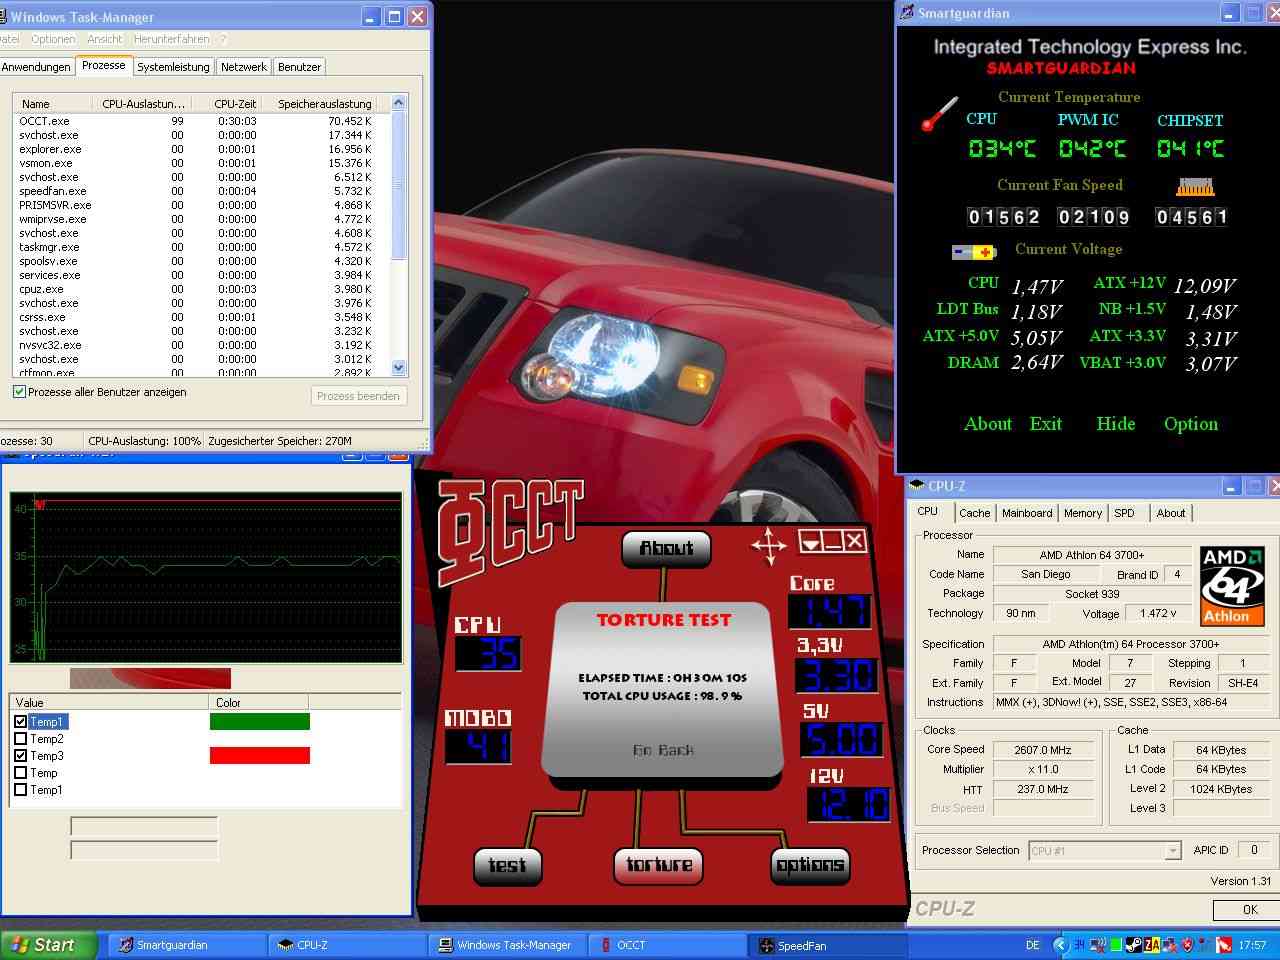Expand hidden tray icons with arrow

[1060, 945]
